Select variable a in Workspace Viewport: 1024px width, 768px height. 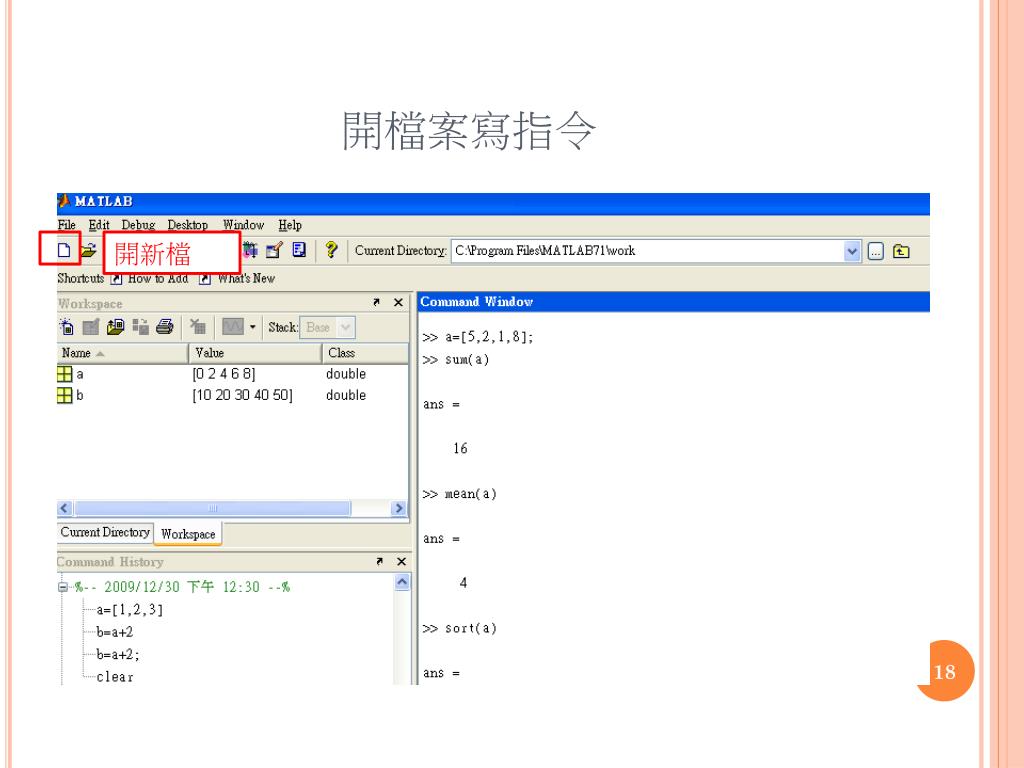71,374
